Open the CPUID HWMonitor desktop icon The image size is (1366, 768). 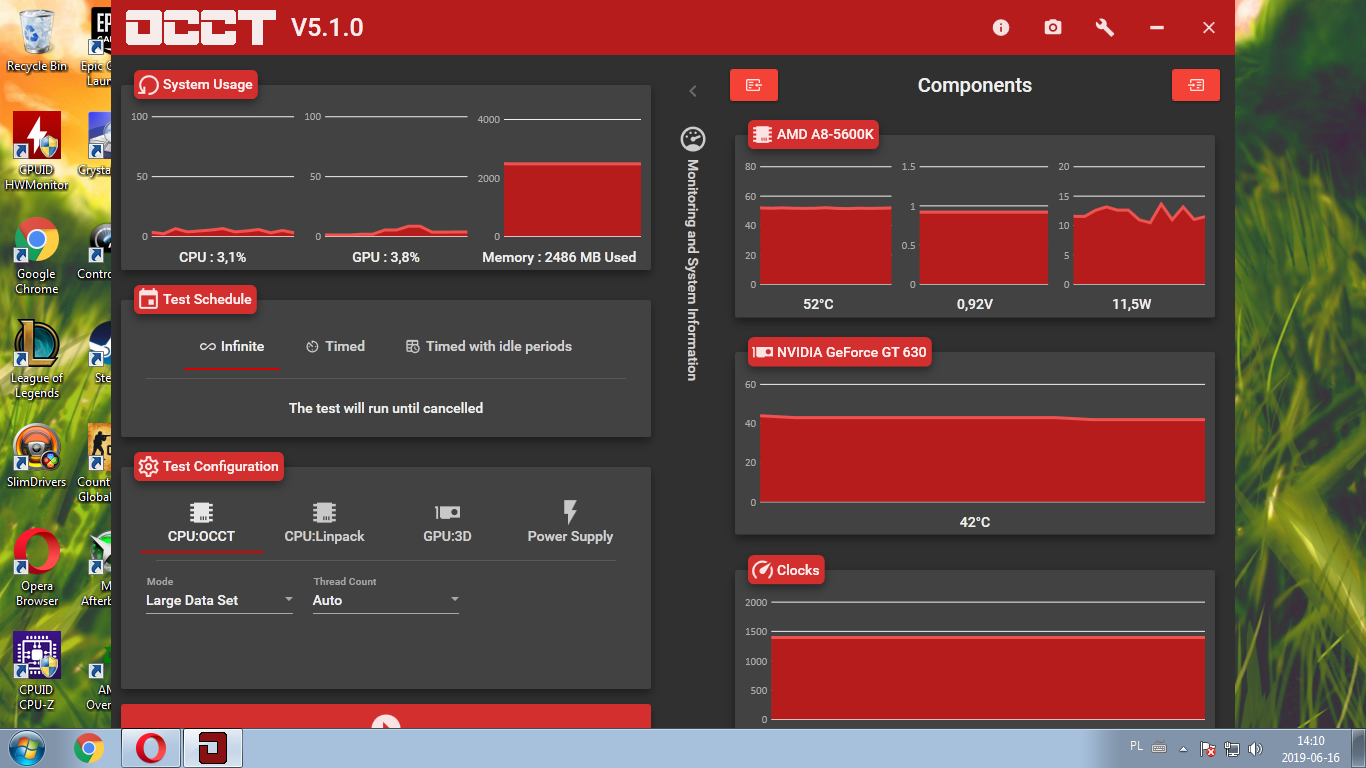pos(37,151)
